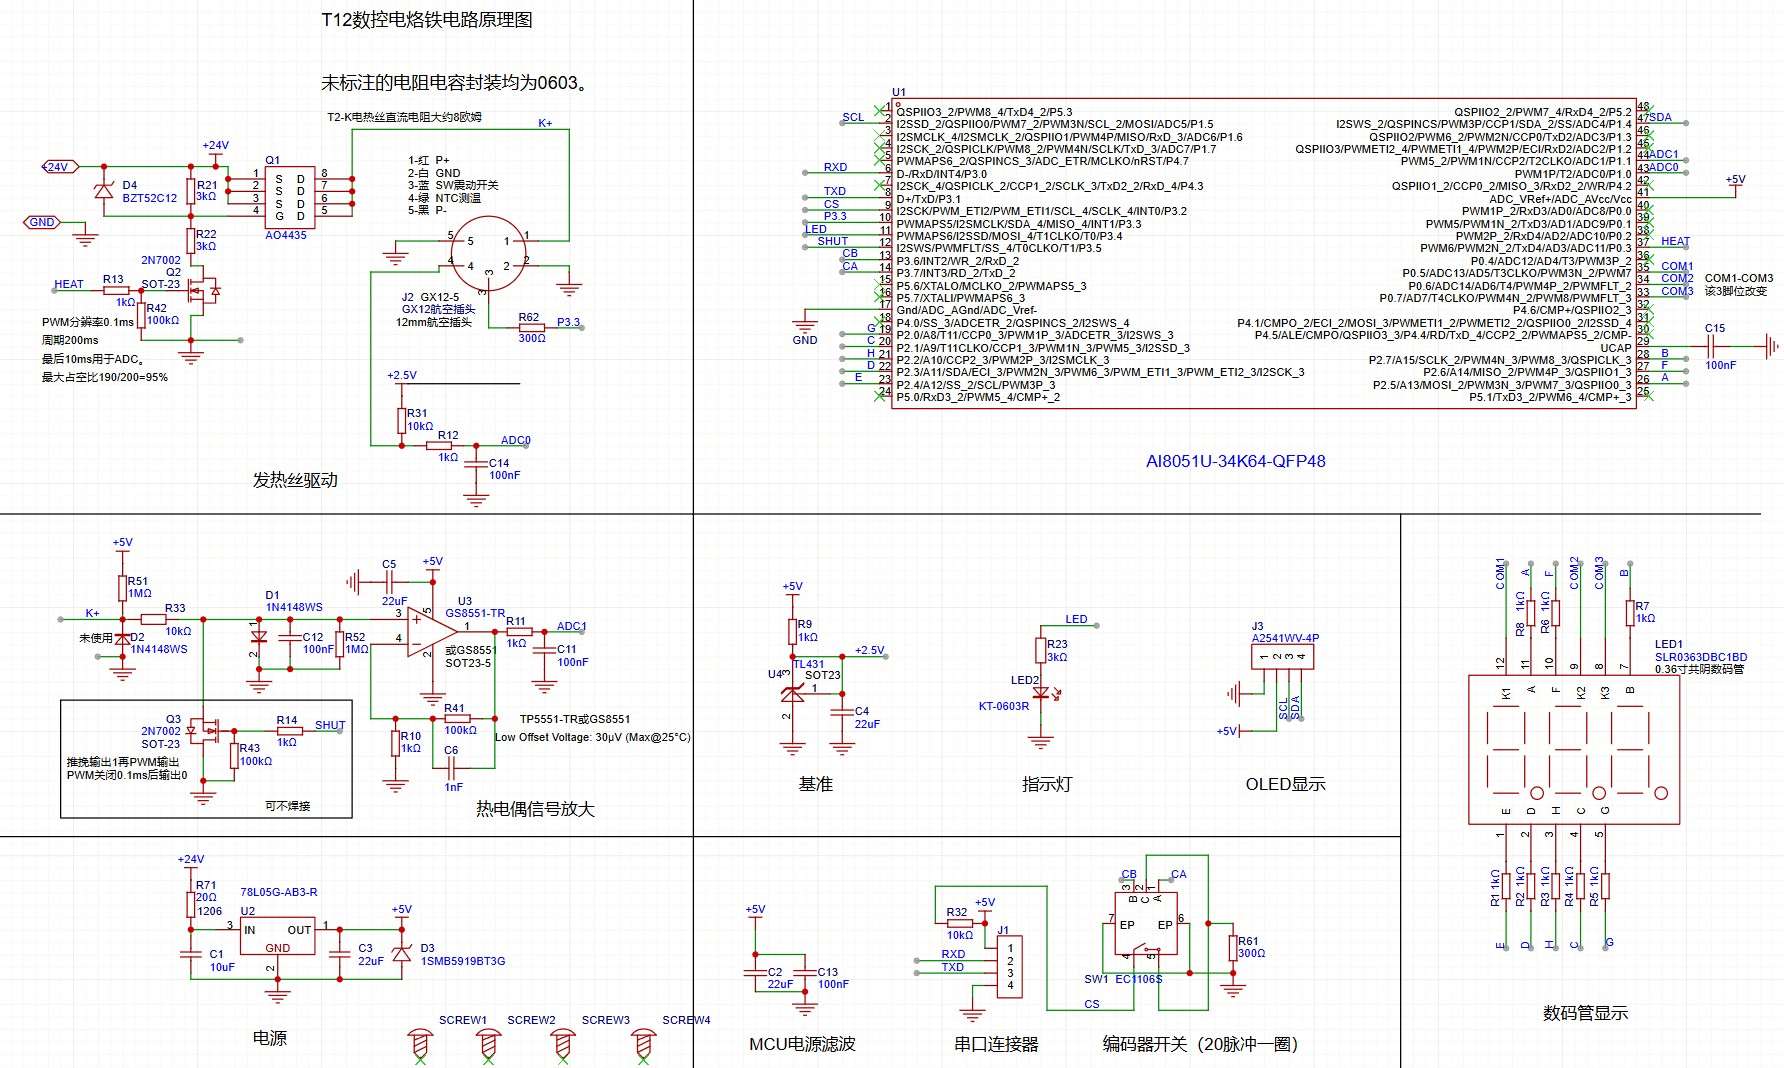This screenshot has width=1784, height=1068.
Task: Select the J1 serial connector header
Action: pos(1010,966)
